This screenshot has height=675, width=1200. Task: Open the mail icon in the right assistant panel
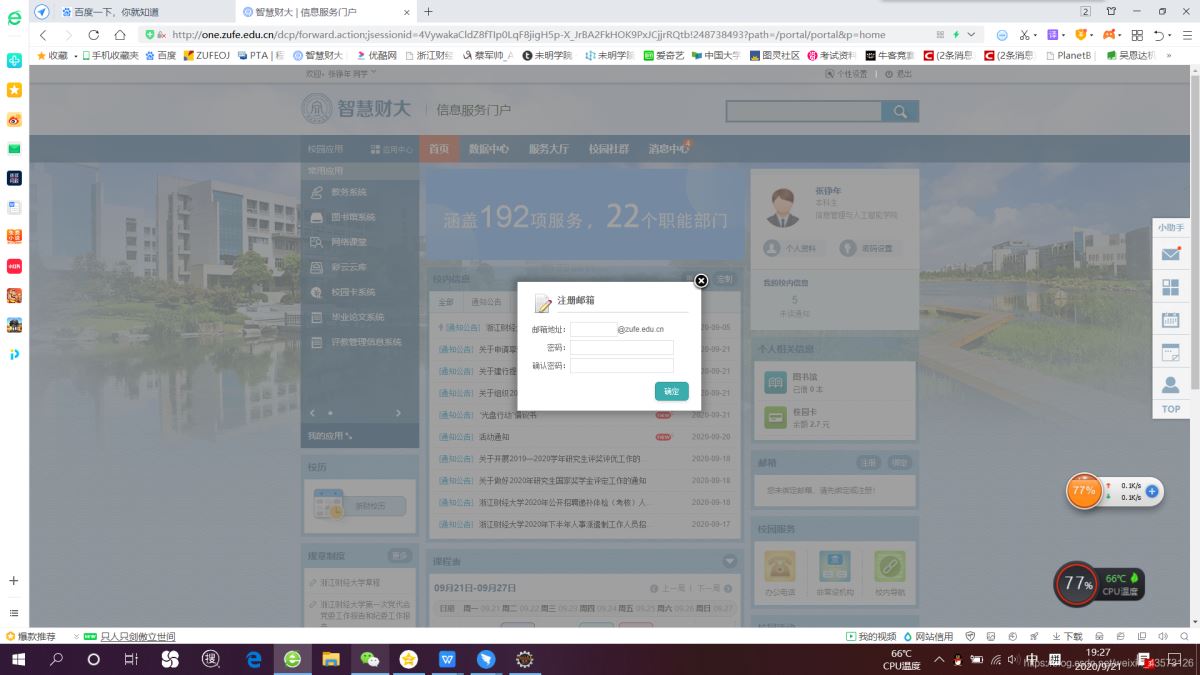pos(1171,255)
